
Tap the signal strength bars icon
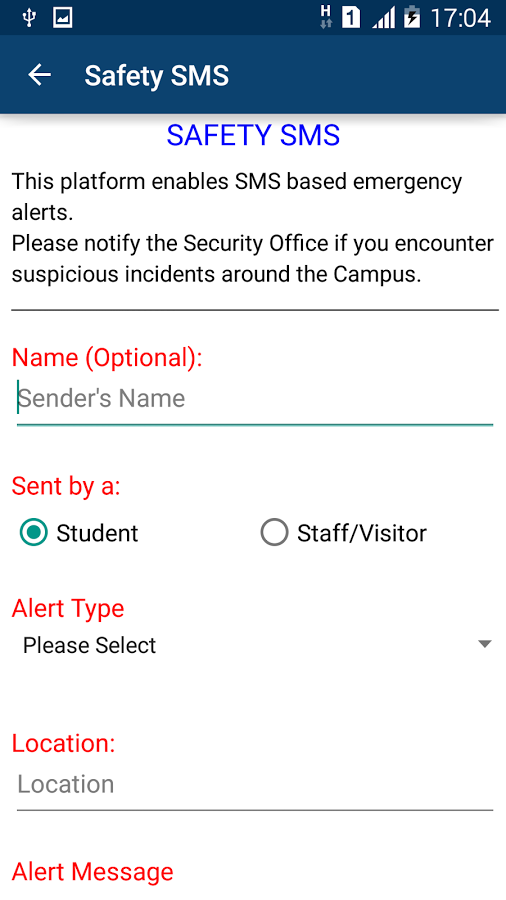tap(383, 18)
